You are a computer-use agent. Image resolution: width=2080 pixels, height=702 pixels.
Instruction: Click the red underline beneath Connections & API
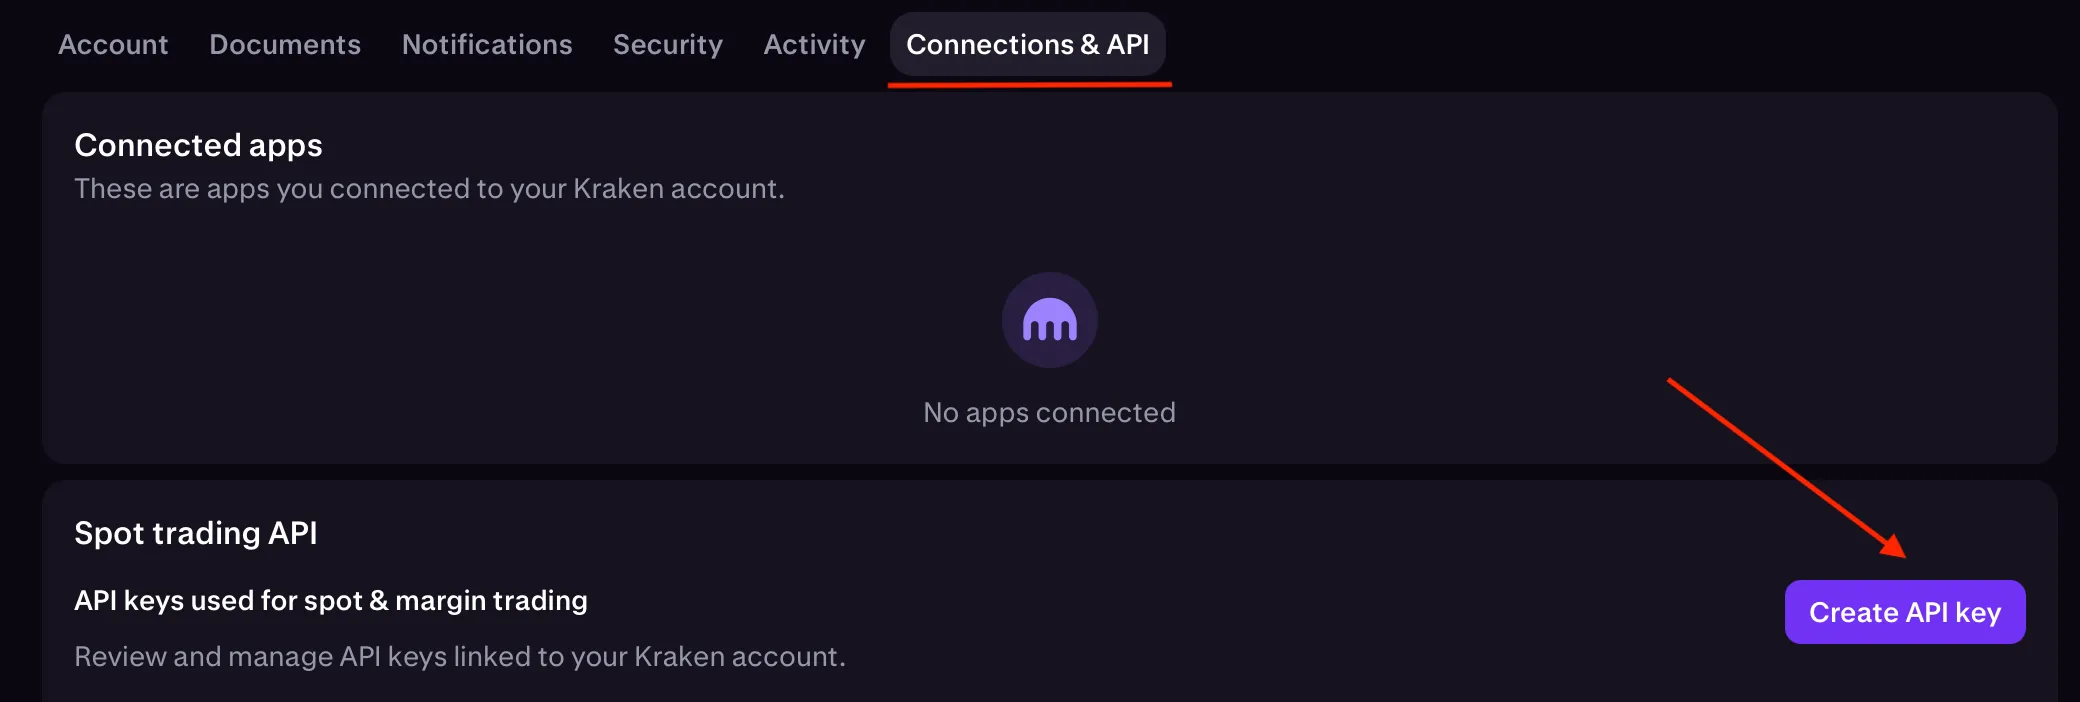click(1029, 85)
